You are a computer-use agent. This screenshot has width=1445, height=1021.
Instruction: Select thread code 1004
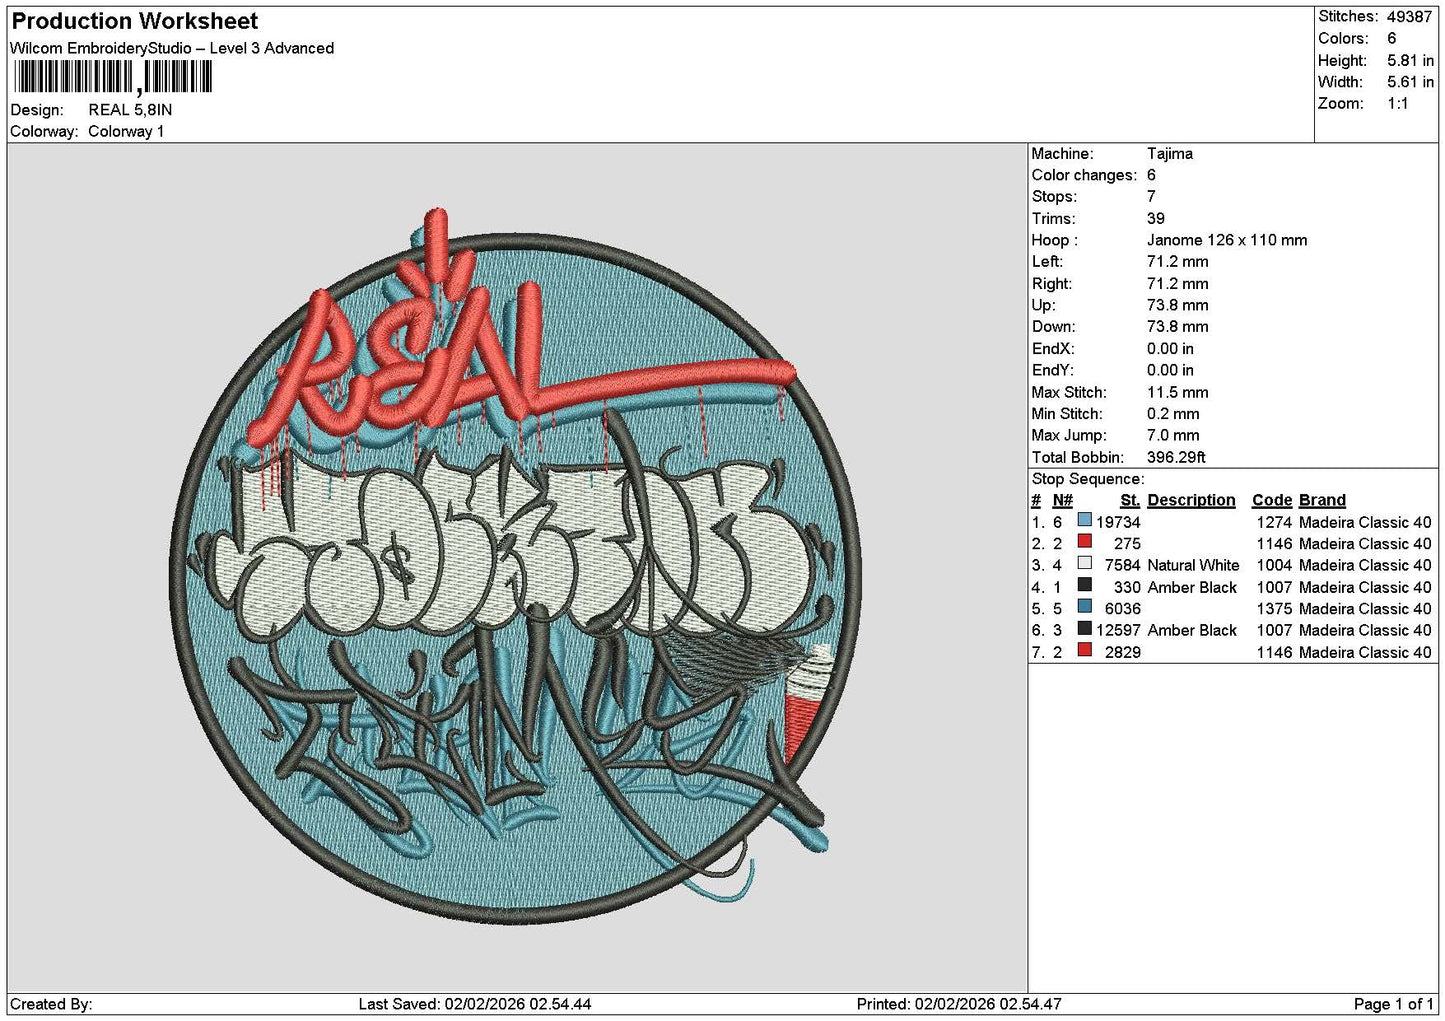click(x=1274, y=565)
